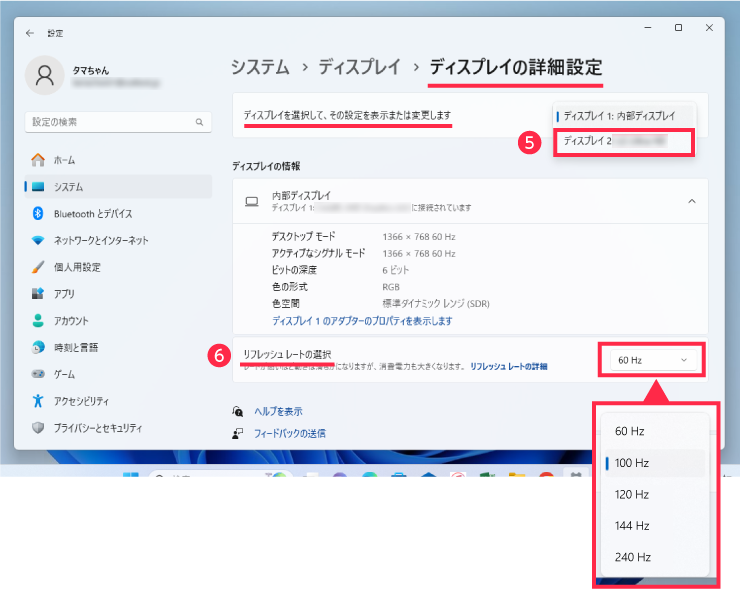
Task: Open ホーム from the sidebar
Action: (64, 160)
